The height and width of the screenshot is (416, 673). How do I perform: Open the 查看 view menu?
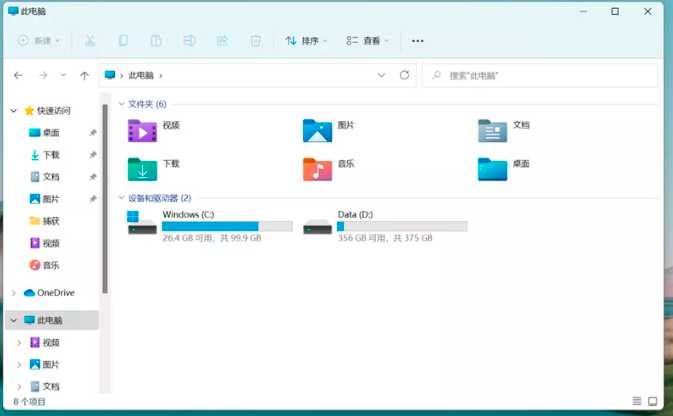point(367,41)
